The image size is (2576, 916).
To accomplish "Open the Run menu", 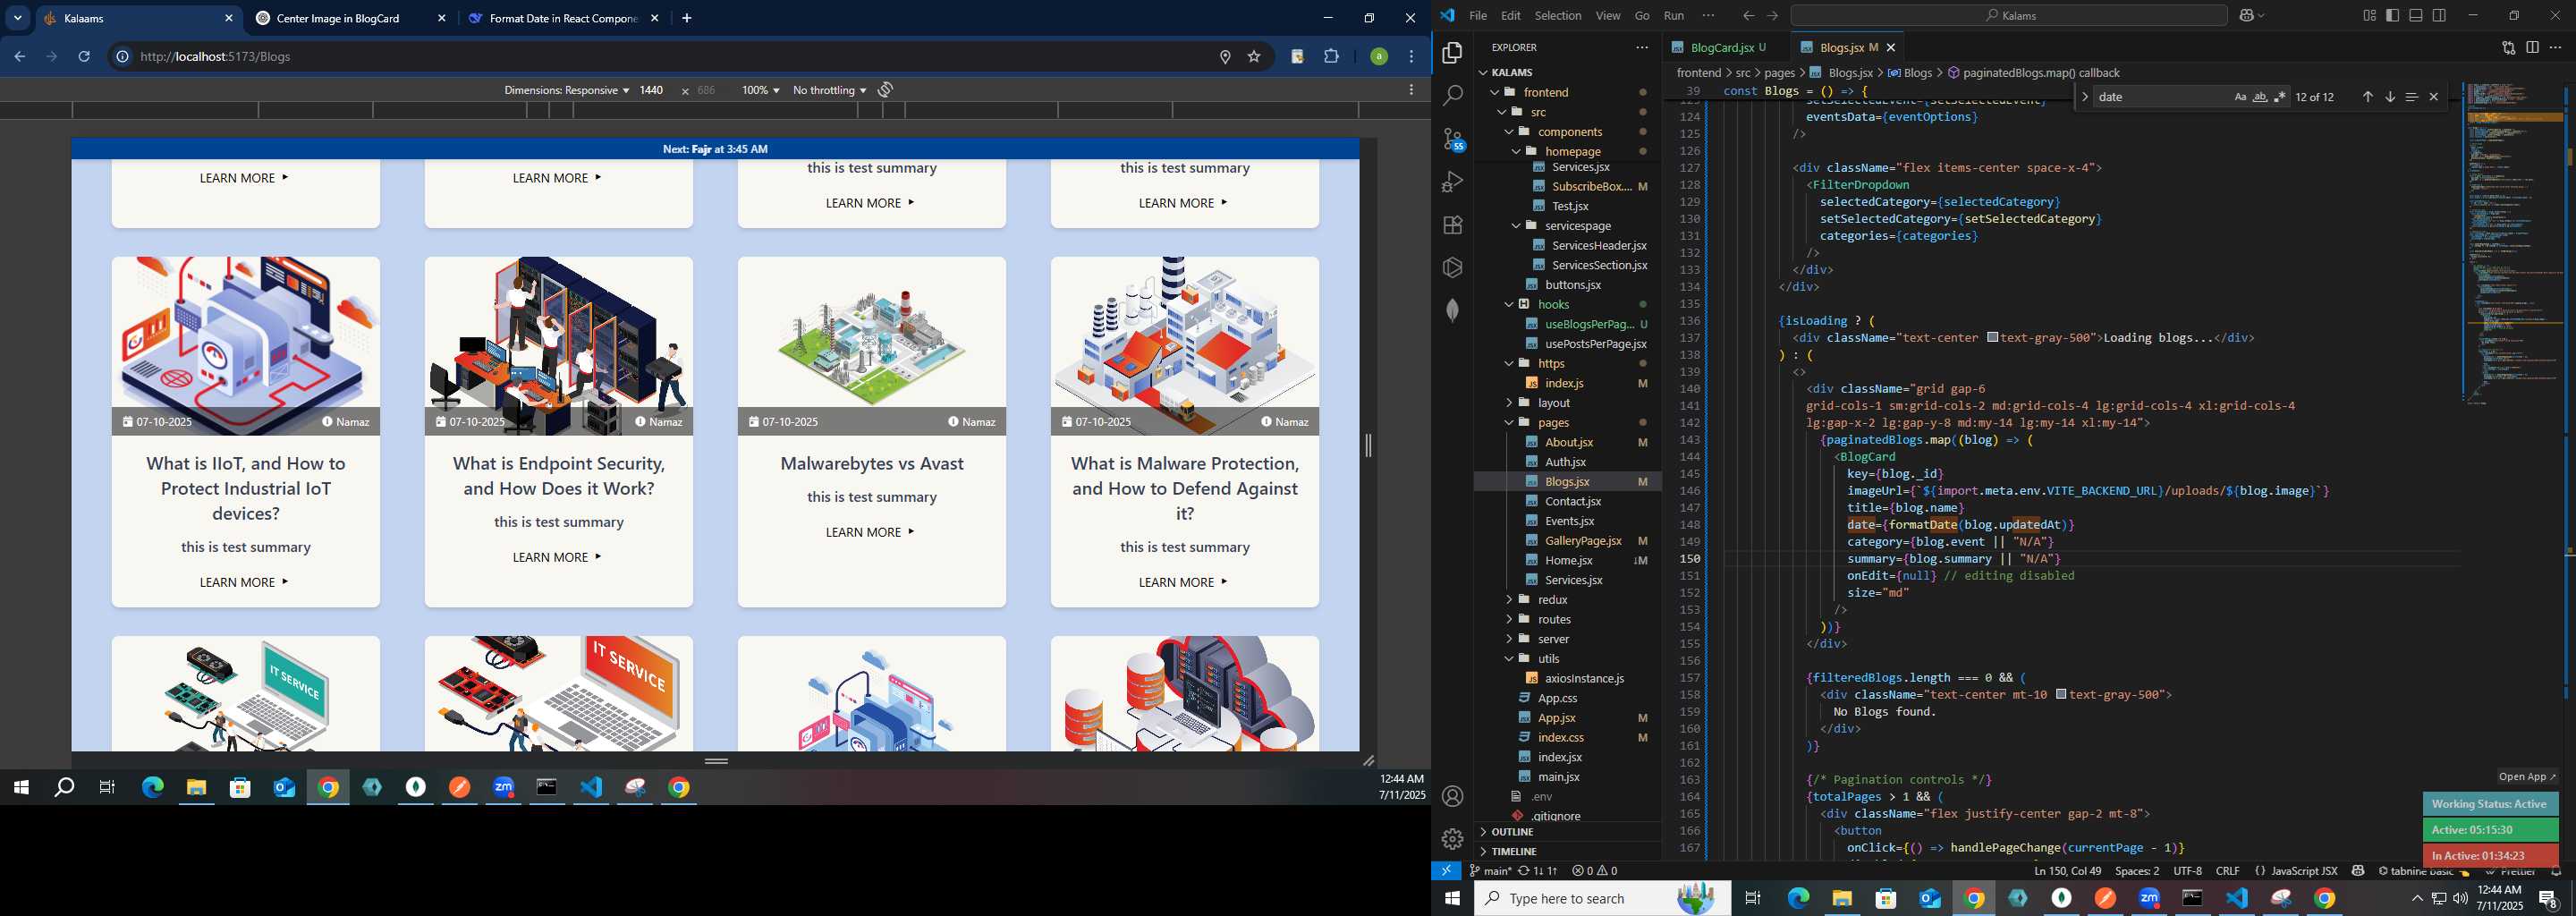I will pyautogui.click(x=1673, y=15).
